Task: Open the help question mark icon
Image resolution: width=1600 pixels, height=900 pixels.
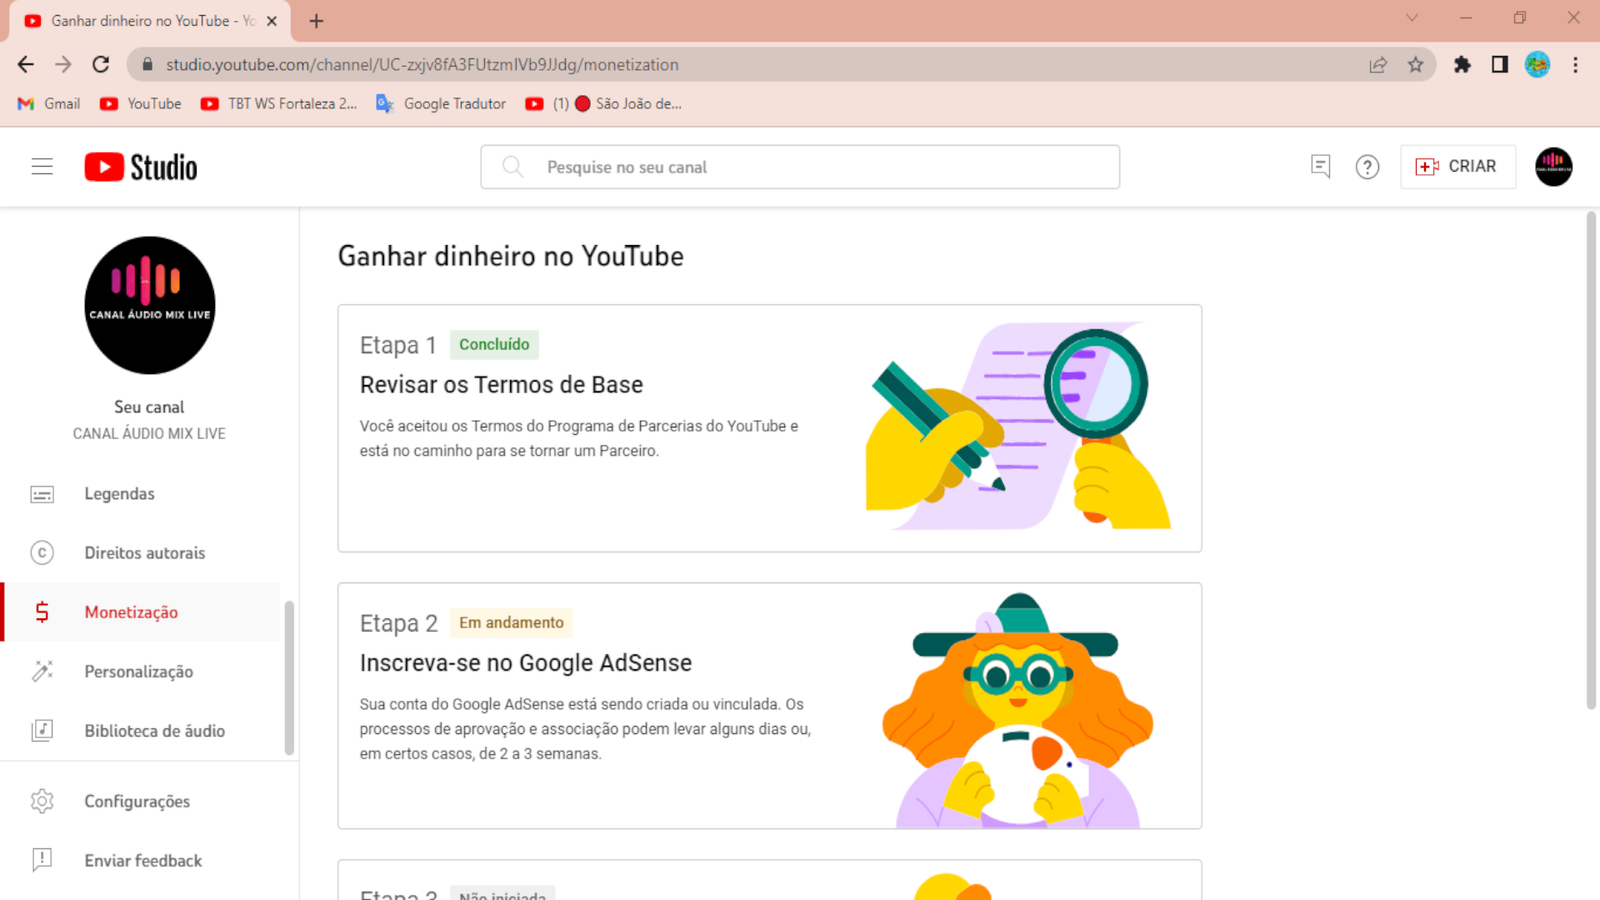Action: tap(1367, 167)
